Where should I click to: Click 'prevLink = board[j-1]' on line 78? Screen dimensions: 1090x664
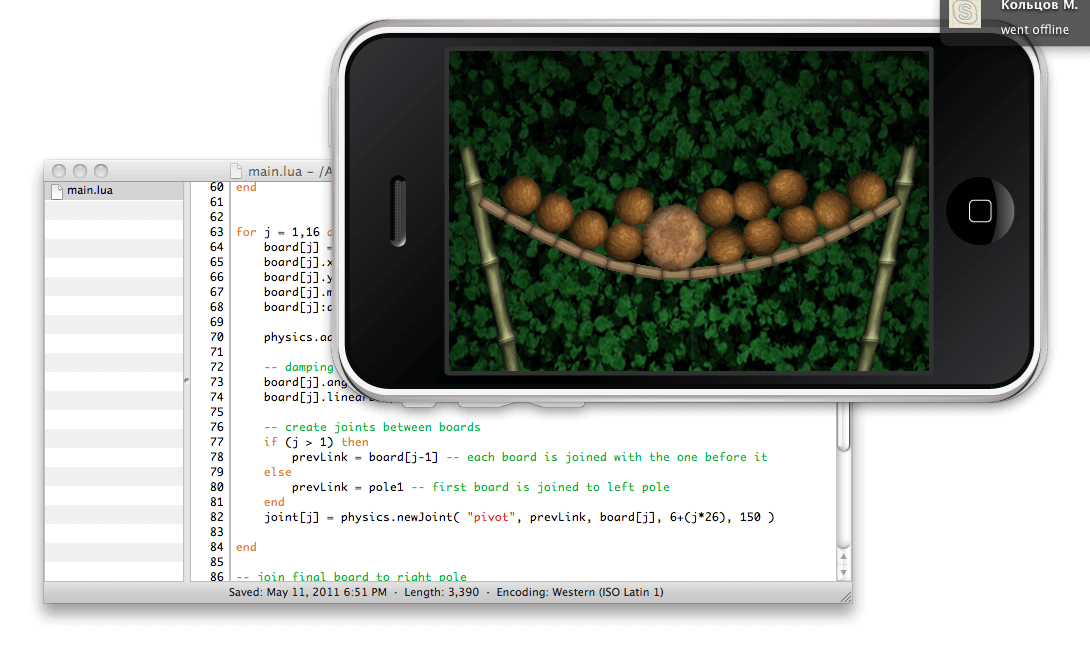point(364,457)
